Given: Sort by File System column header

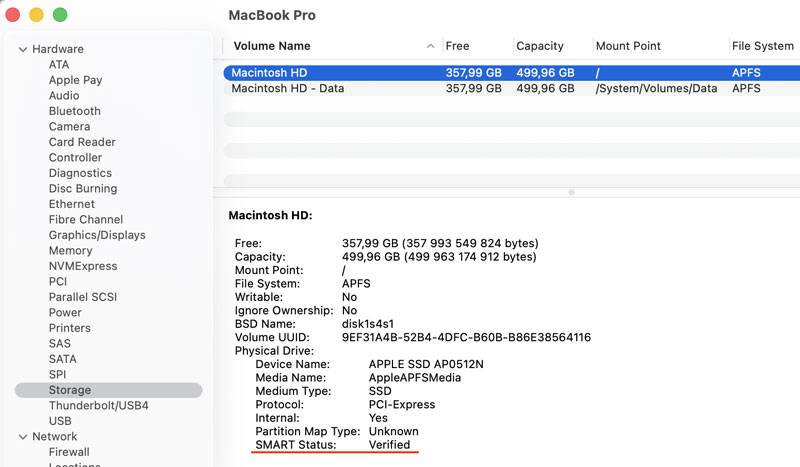Looking at the screenshot, I should (763, 46).
